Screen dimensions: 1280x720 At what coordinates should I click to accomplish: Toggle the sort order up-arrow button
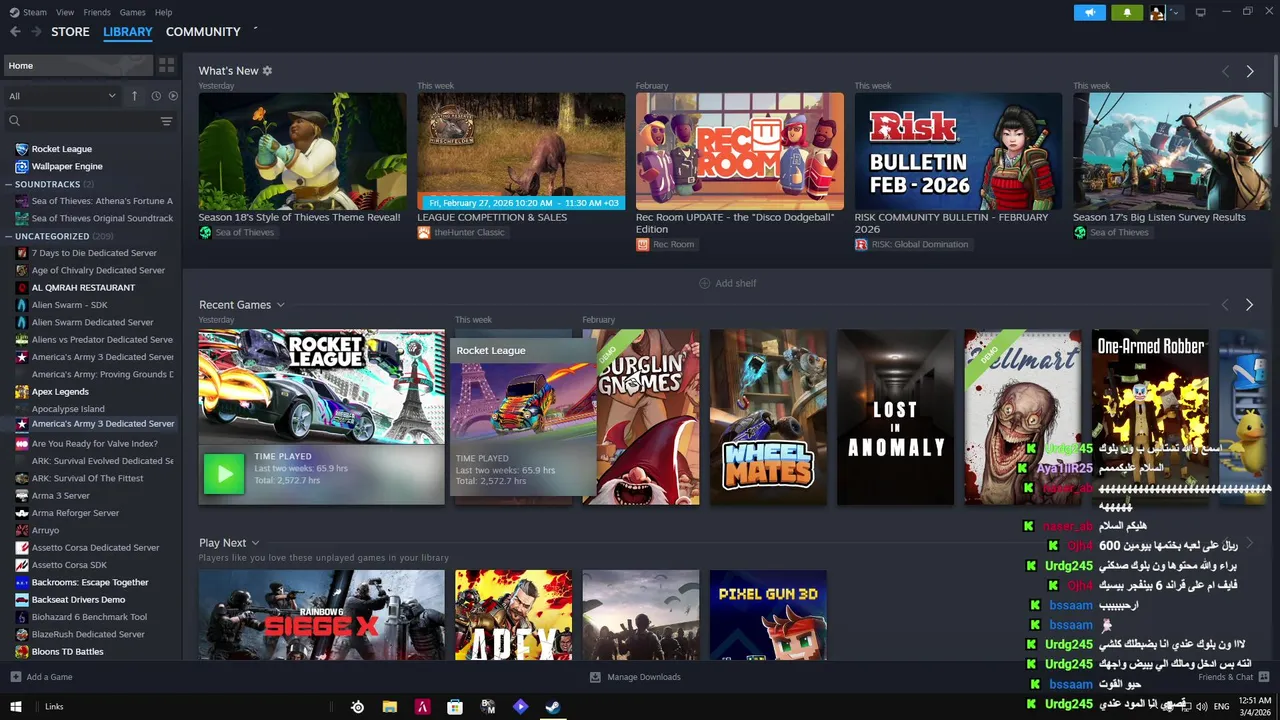click(134, 96)
